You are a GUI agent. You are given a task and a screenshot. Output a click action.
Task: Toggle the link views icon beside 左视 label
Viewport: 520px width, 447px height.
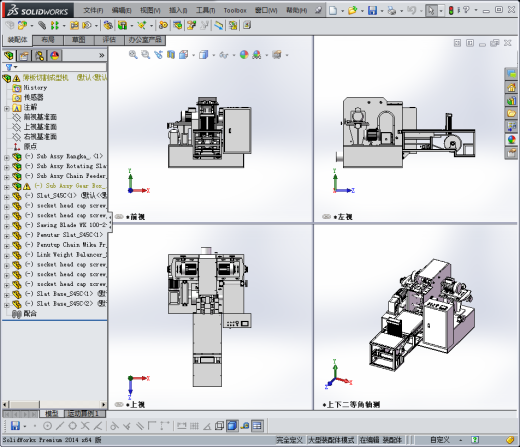point(327,217)
